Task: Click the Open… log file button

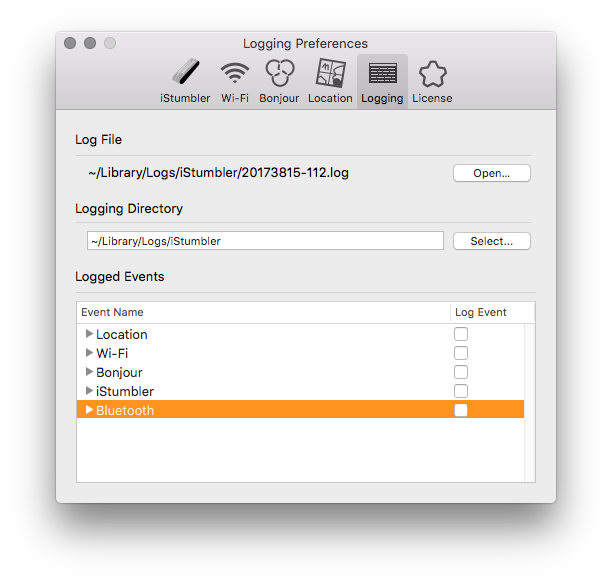Action: pyautogui.click(x=491, y=173)
